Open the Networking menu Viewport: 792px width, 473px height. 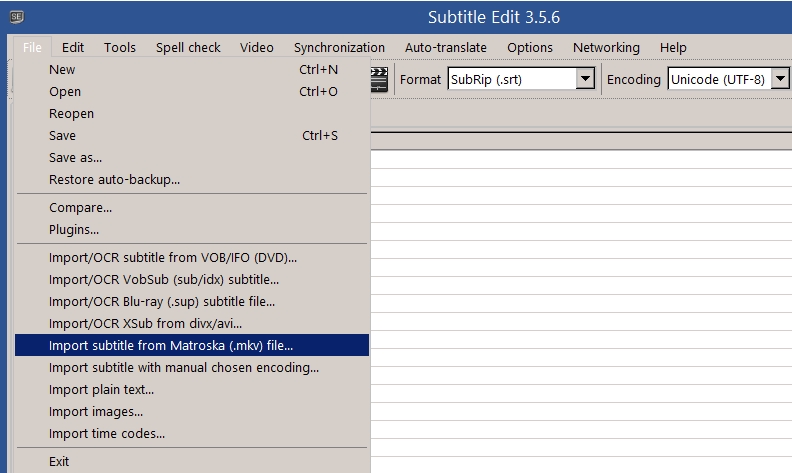[606, 47]
